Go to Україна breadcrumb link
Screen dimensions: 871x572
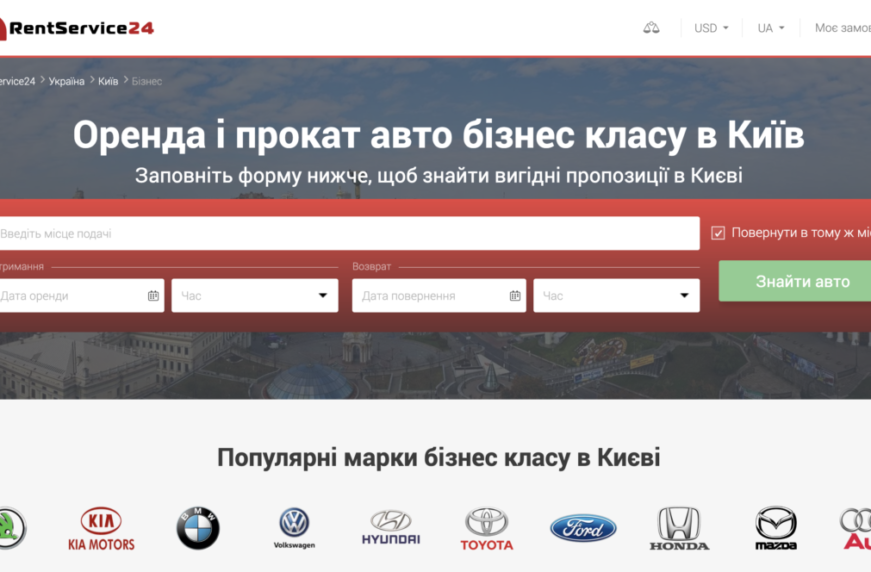click(x=67, y=81)
